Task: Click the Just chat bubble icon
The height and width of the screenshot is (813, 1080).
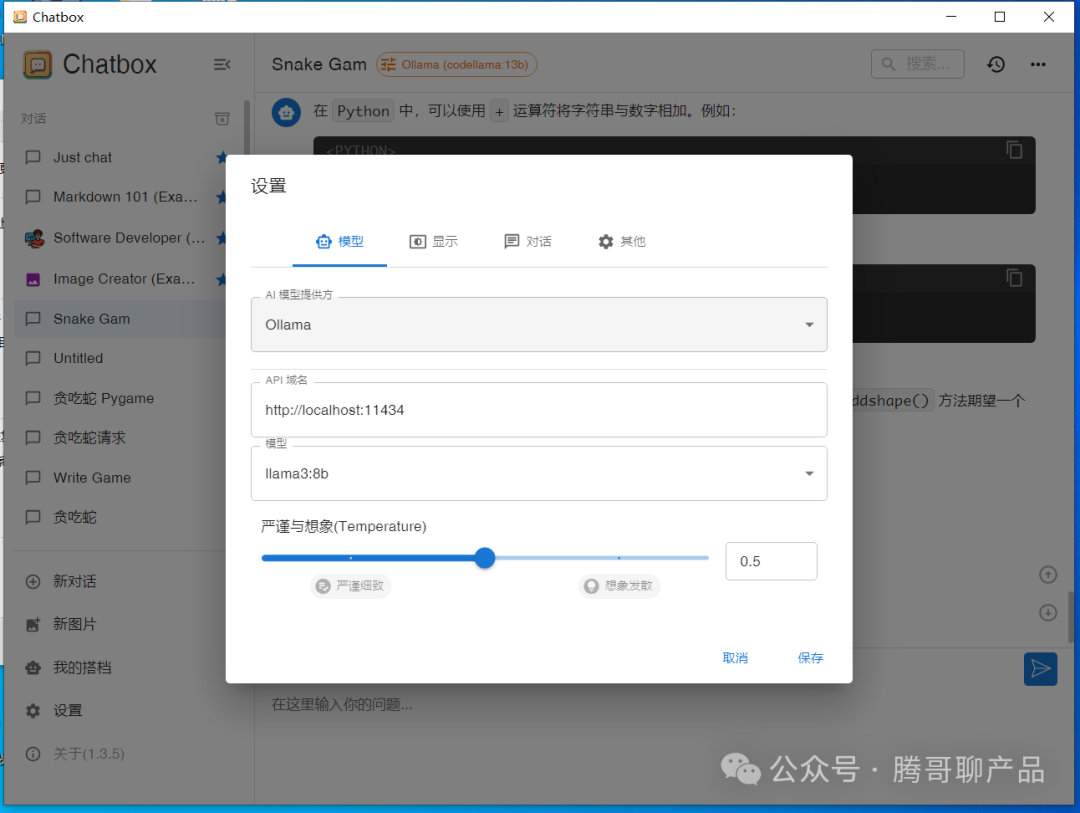Action: pyautogui.click(x=32, y=157)
